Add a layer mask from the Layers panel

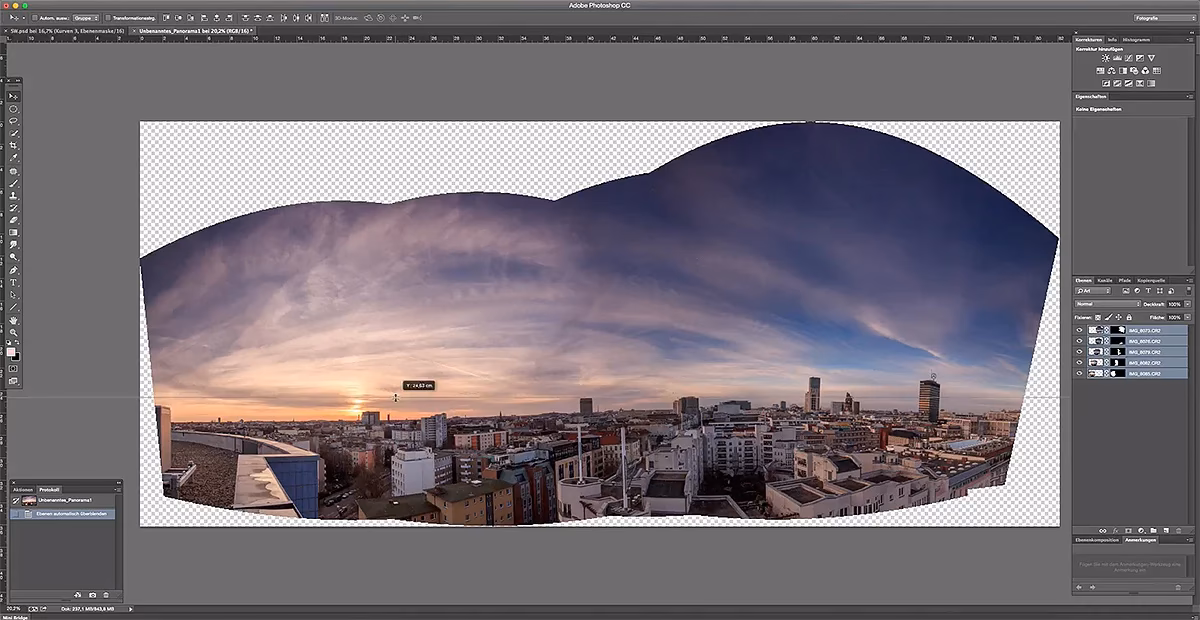tap(1128, 529)
